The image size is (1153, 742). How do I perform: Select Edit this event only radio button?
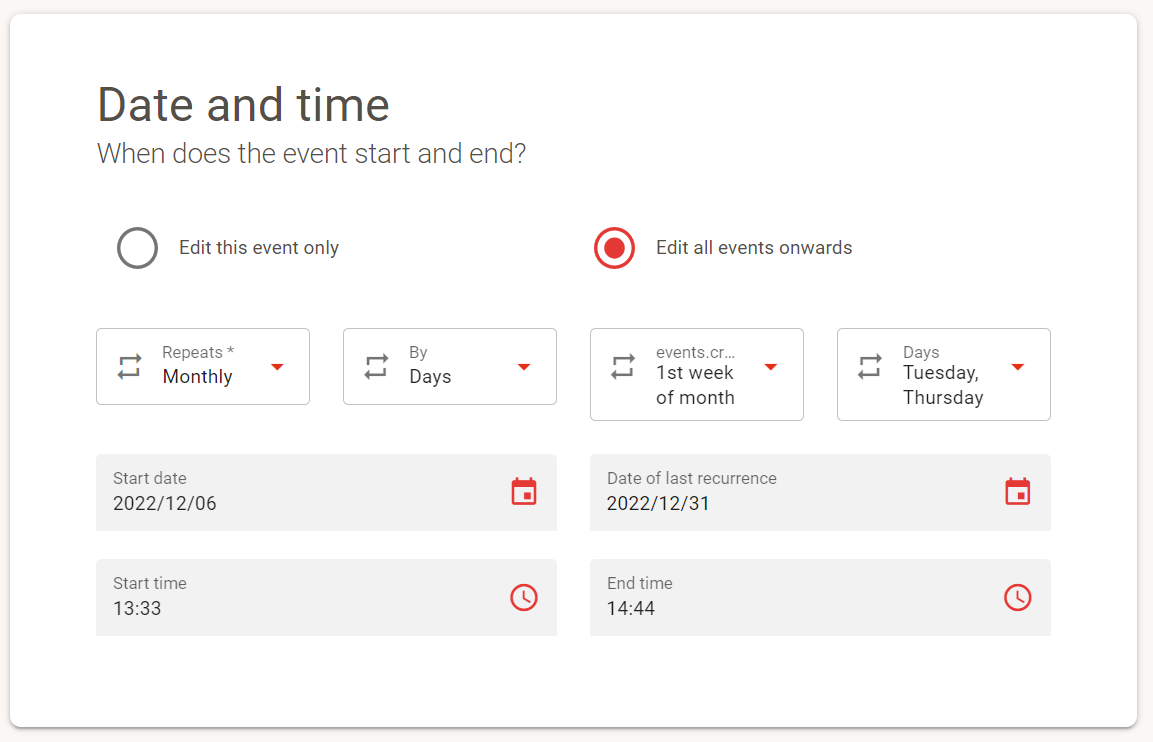tap(138, 248)
